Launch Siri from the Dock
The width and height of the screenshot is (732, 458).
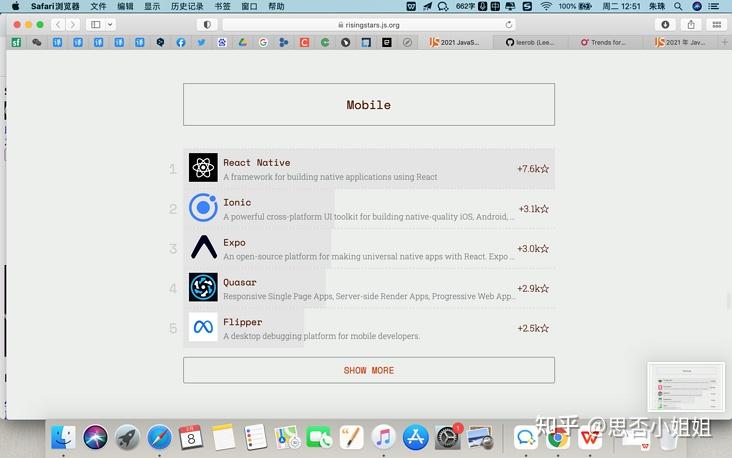pyautogui.click(x=95, y=437)
